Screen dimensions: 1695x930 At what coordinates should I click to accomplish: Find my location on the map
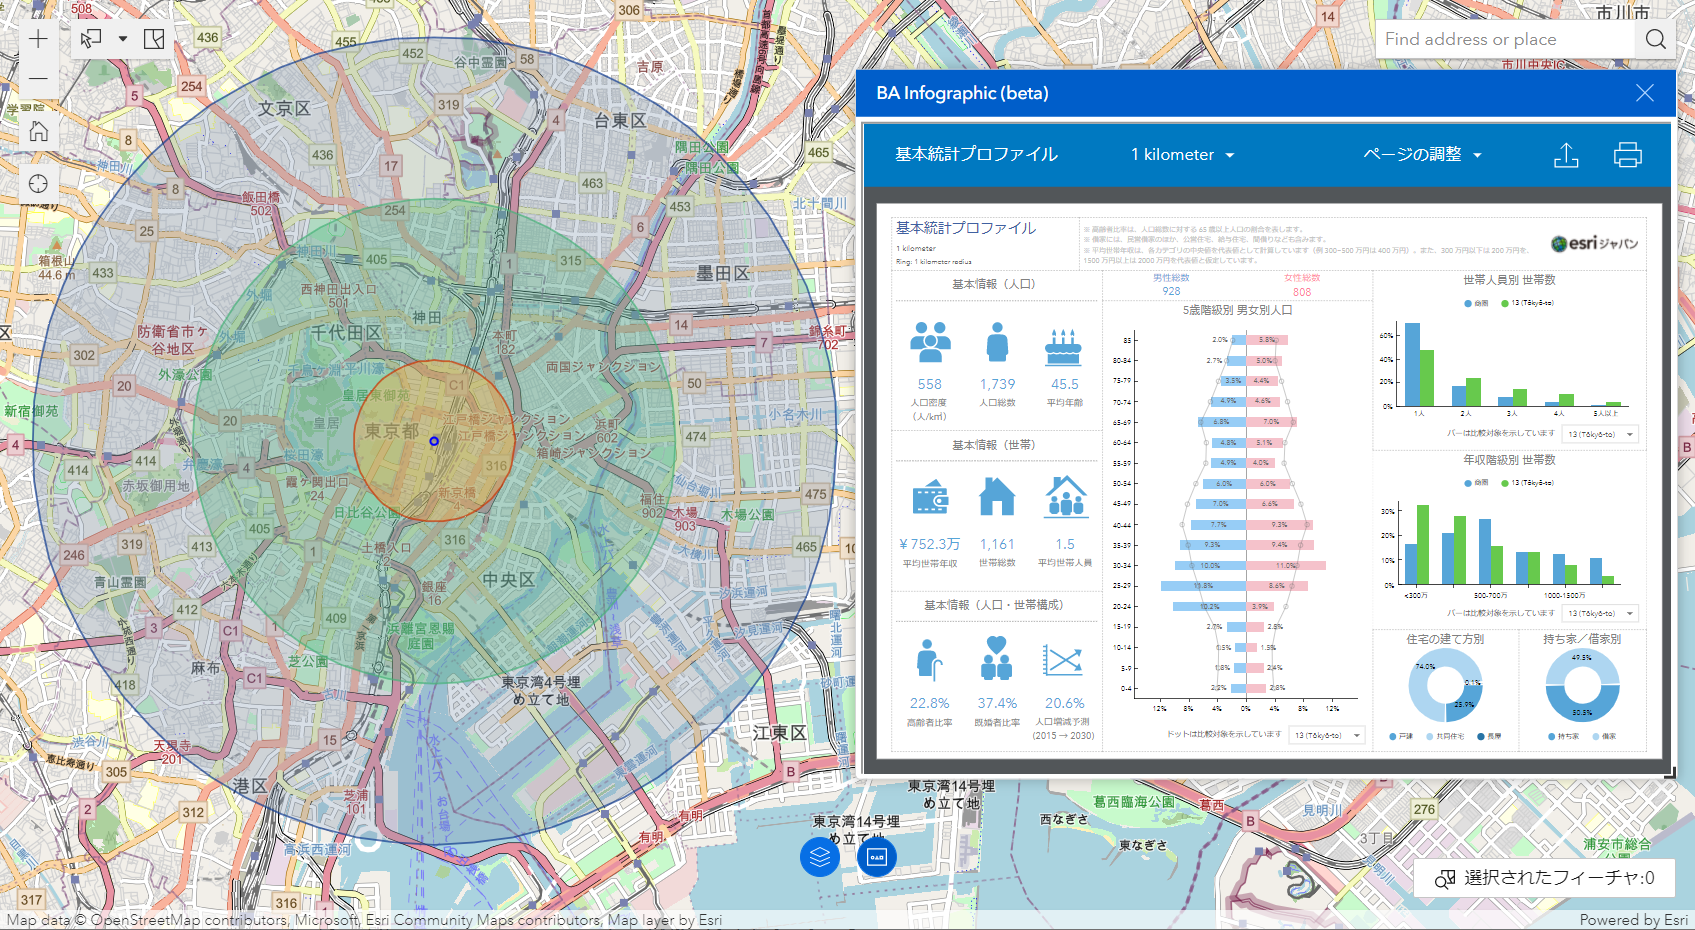pos(38,184)
